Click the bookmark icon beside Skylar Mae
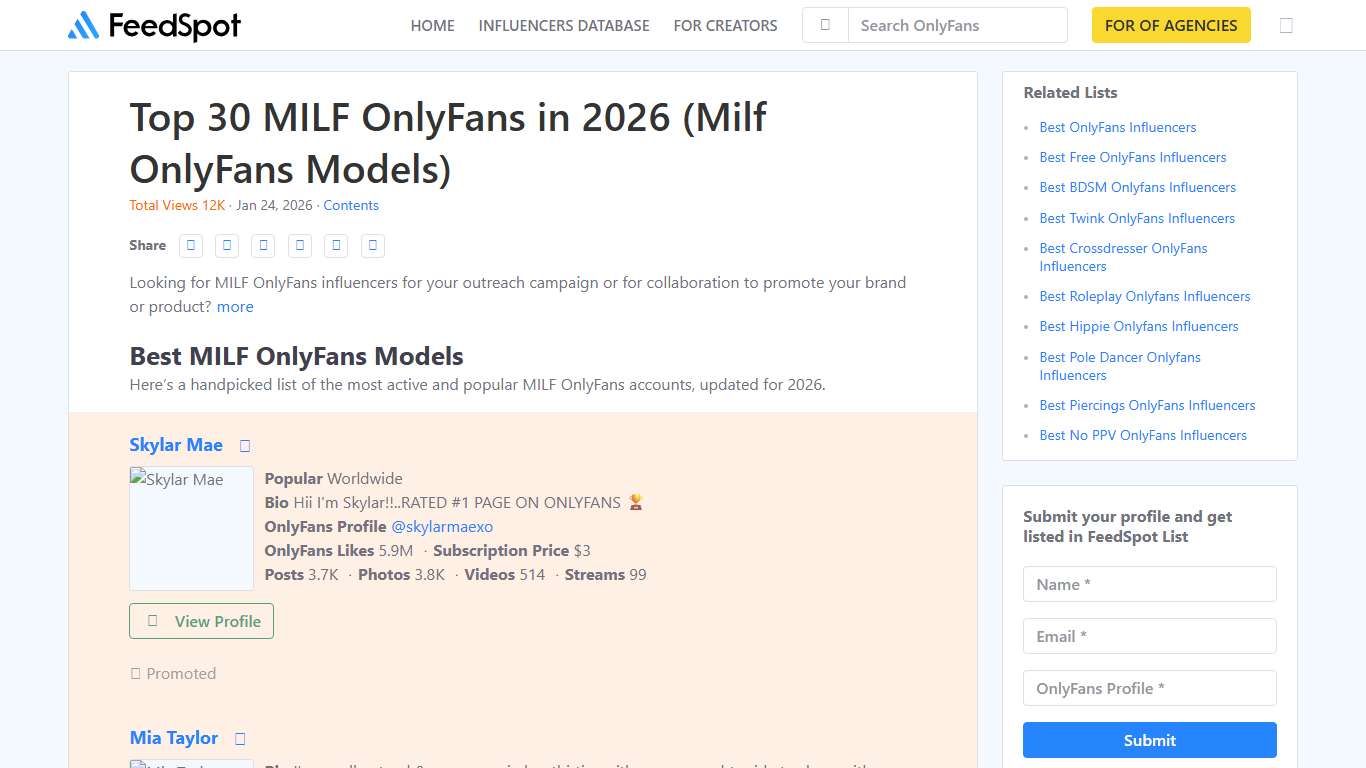1366x768 pixels. (x=244, y=446)
